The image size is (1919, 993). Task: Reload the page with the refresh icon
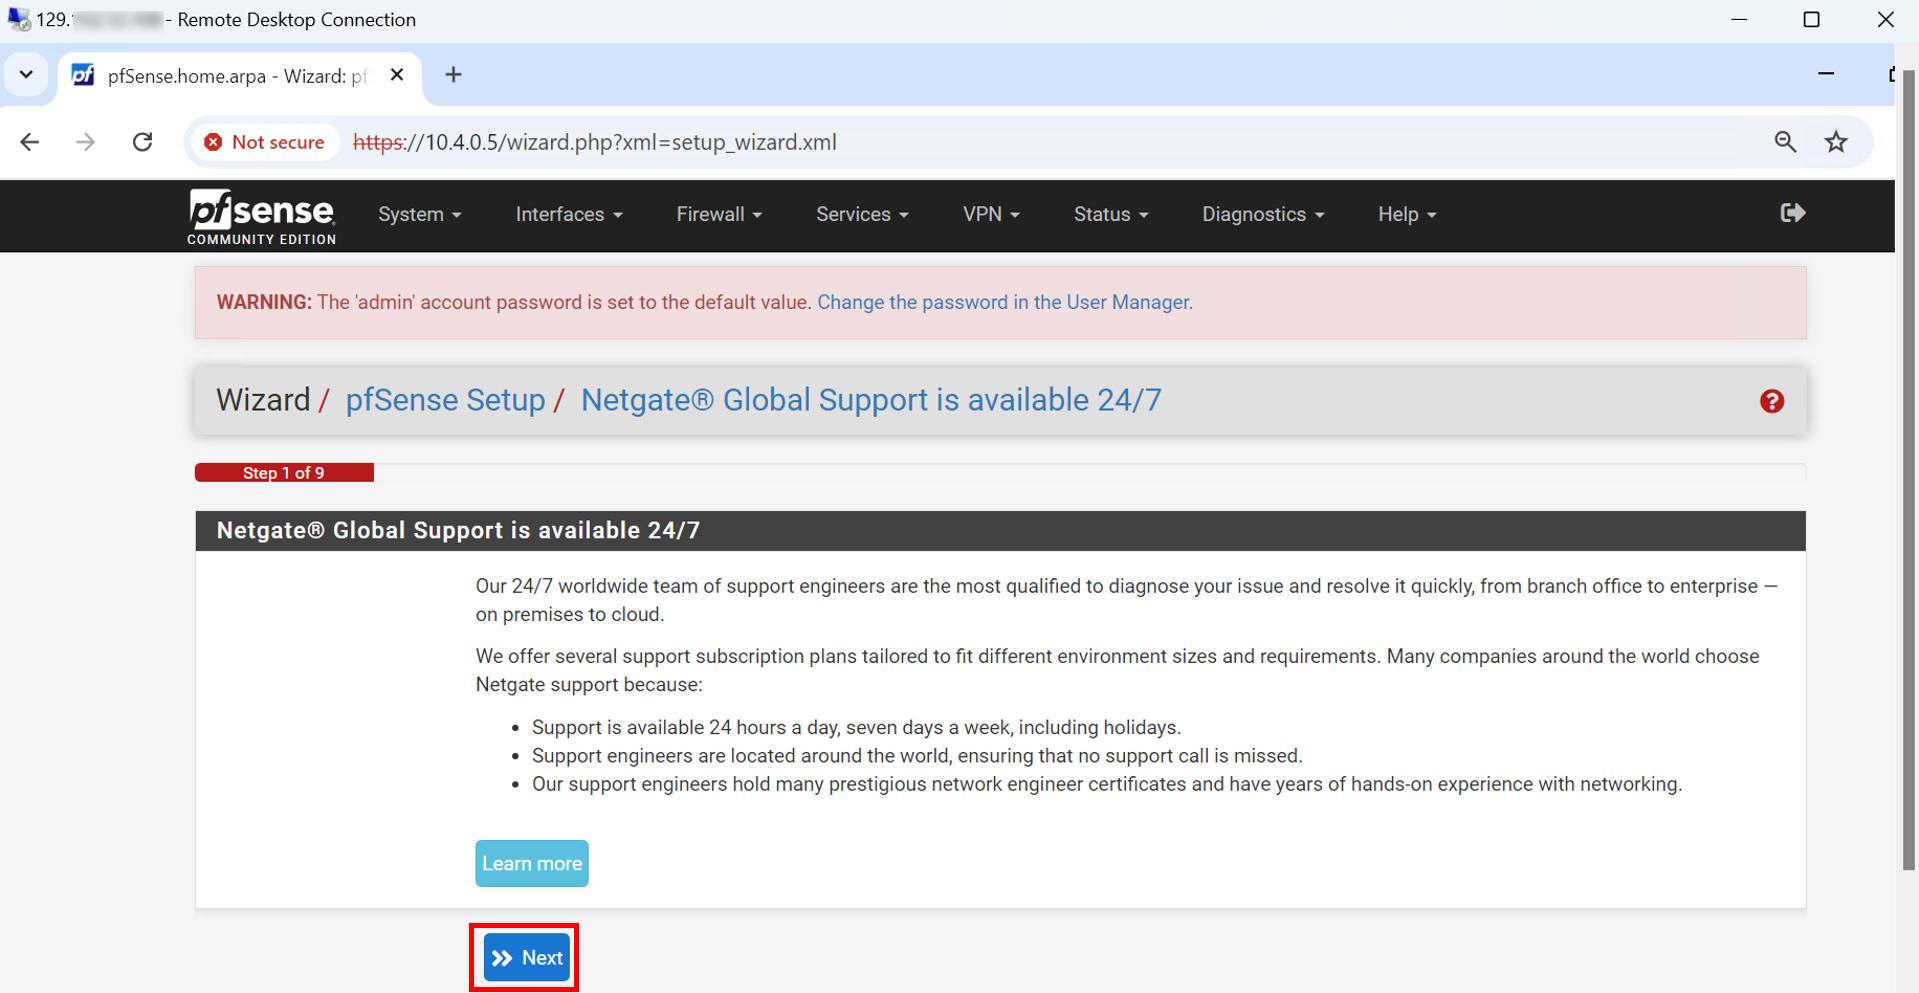[x=143, y=142]
